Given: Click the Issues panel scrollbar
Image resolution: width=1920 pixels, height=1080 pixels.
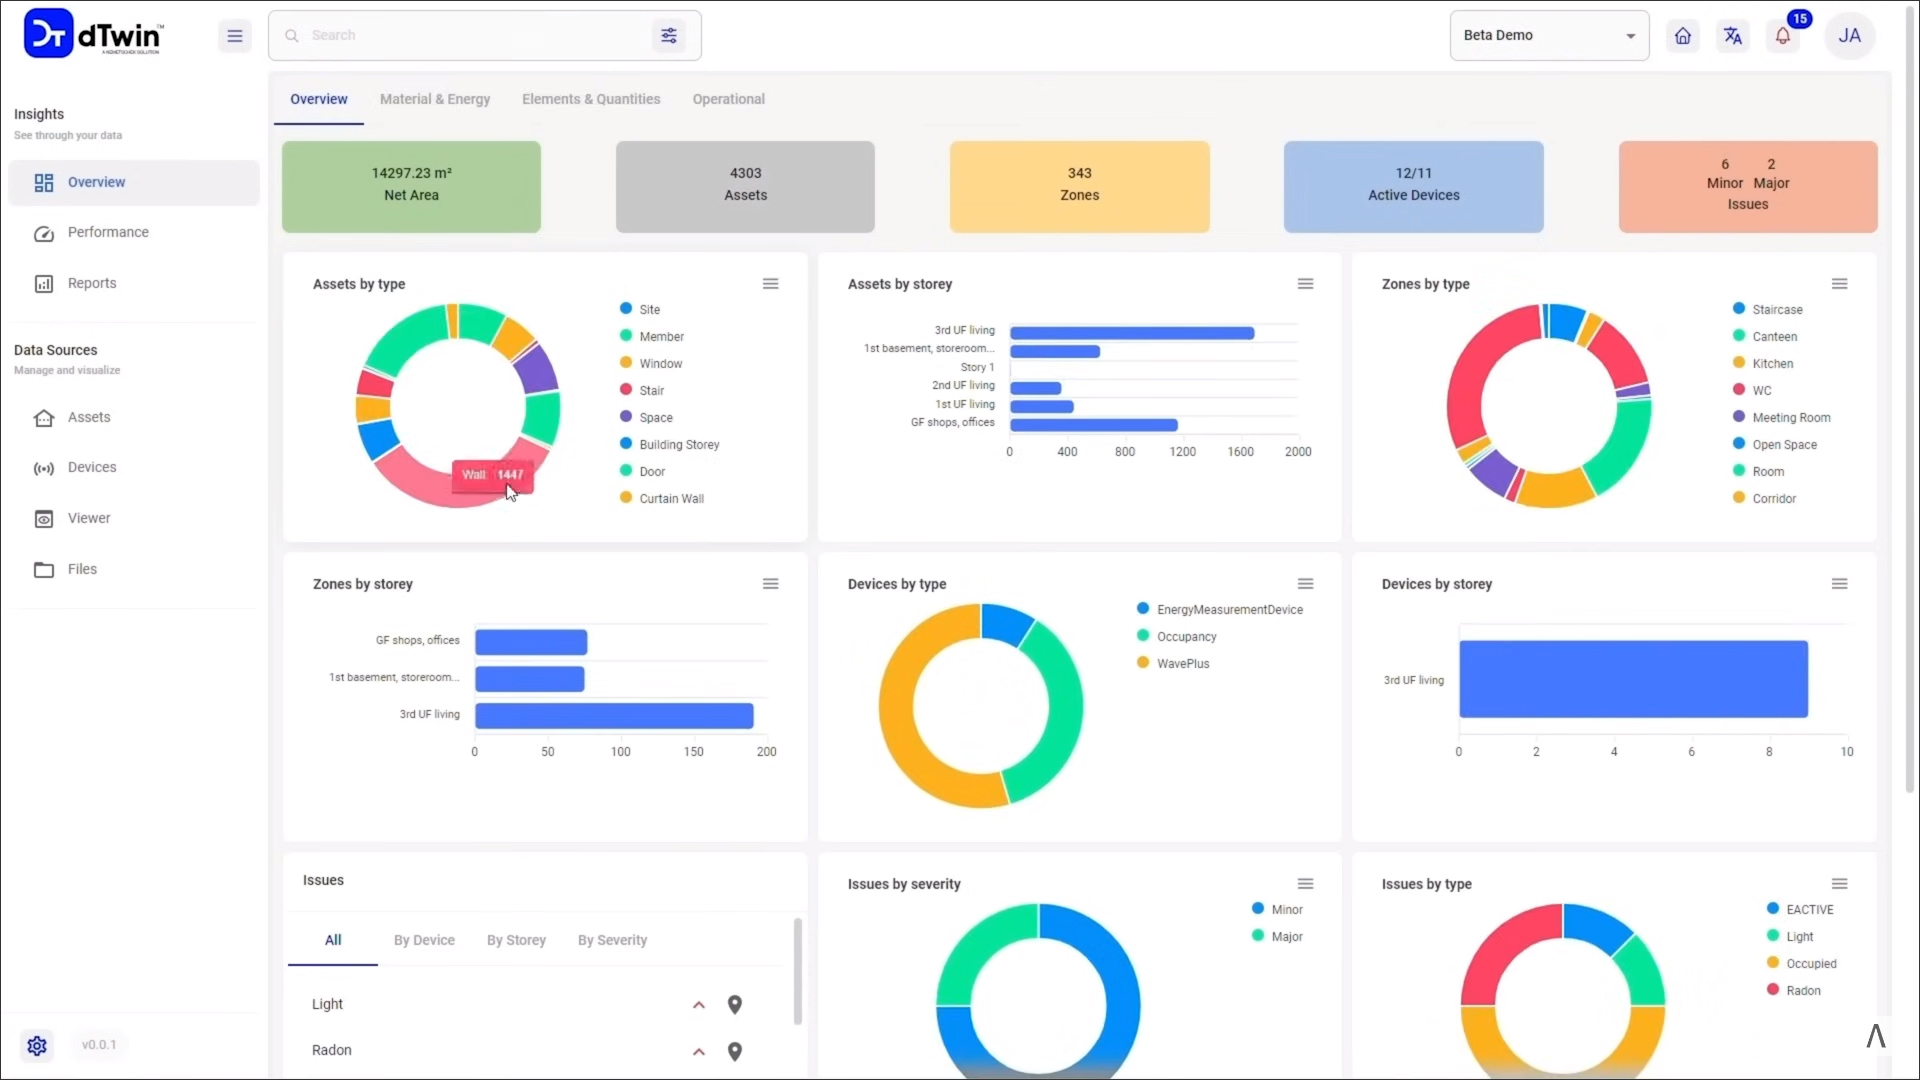Looking at the screenshot, I should (x=797, y=971).
